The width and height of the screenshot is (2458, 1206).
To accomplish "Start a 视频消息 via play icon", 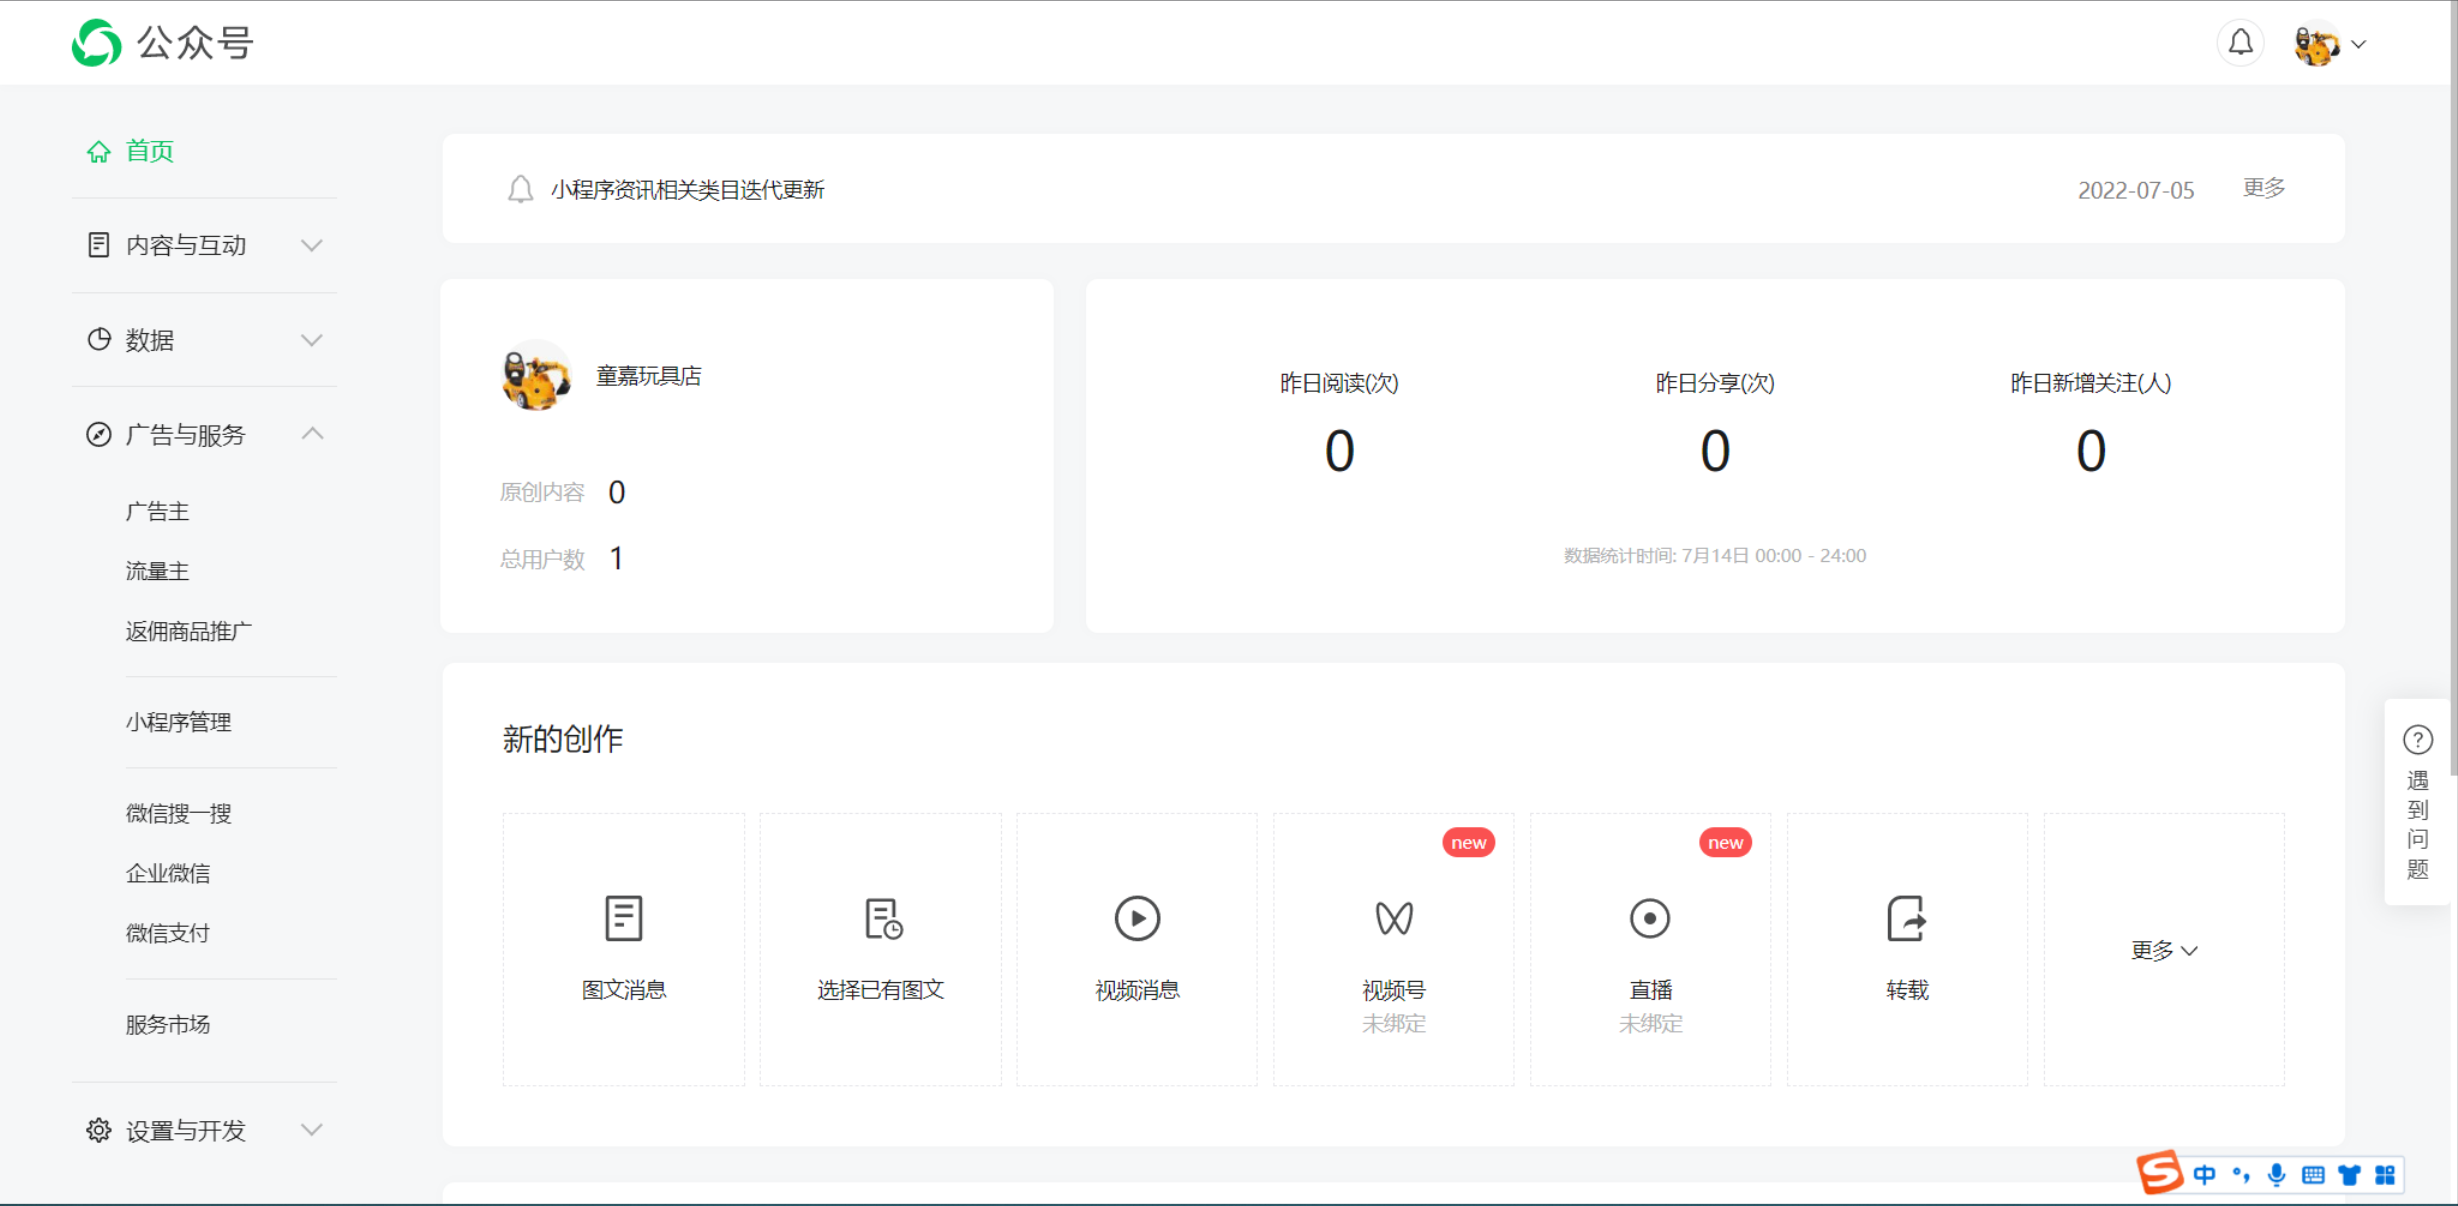I will [1137, 918].
